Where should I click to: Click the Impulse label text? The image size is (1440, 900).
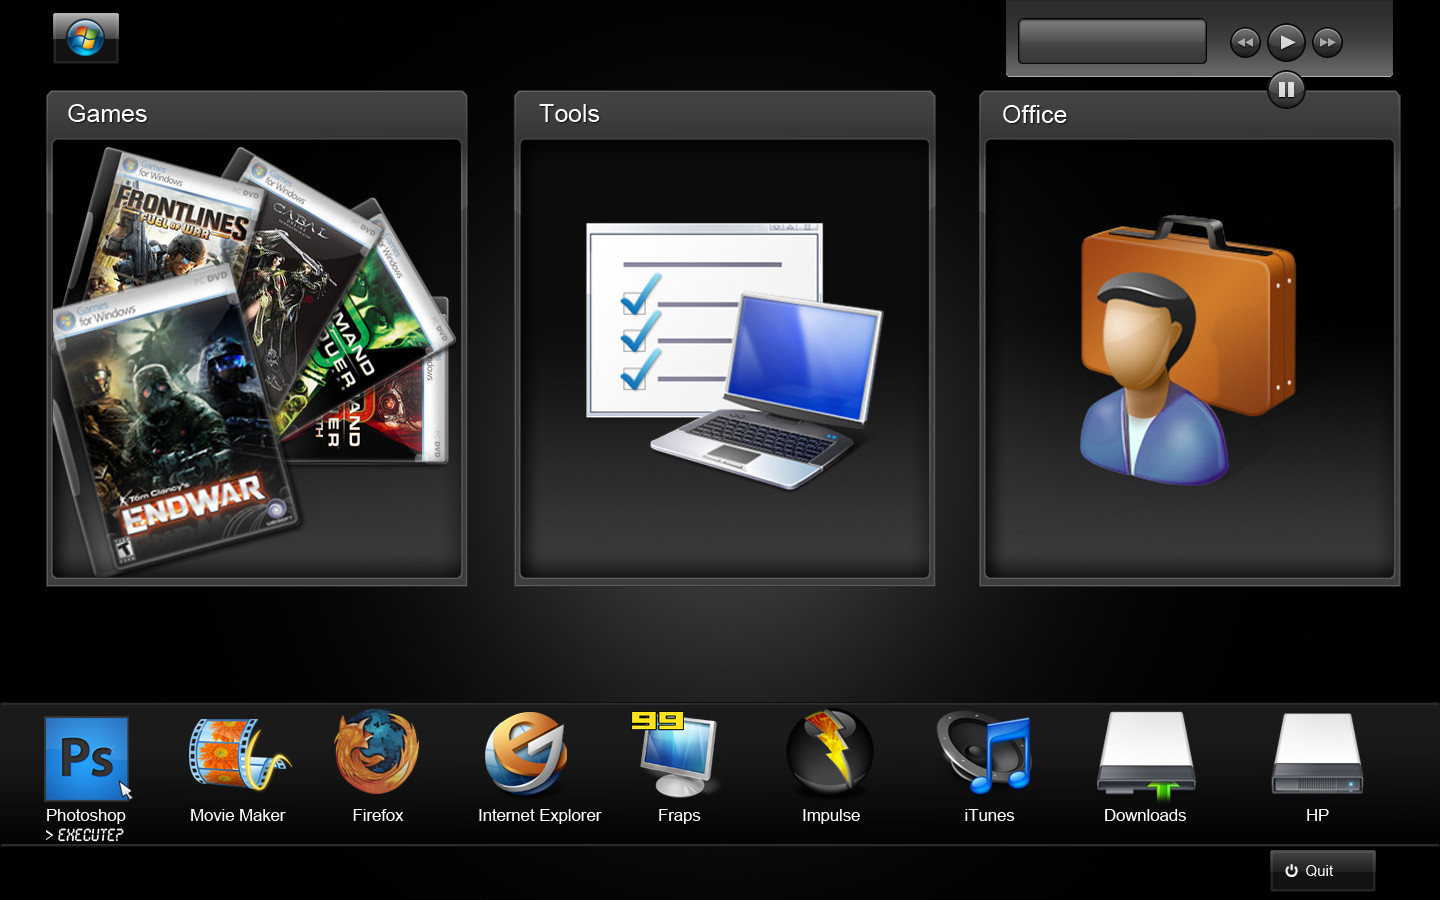pyautogui.click(x=831, y=815)
